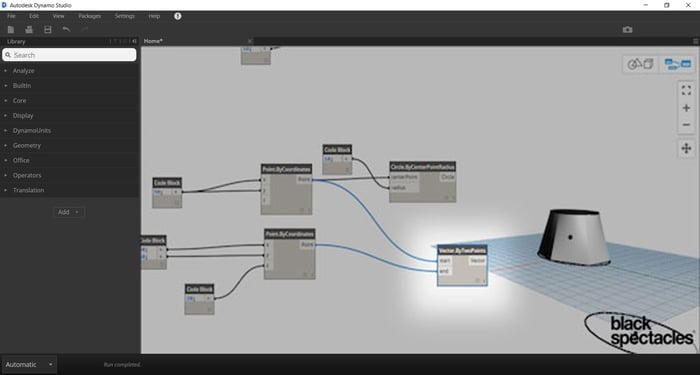This screenshot has width=700, height=375.
Task: Click the Library panel title
Action: 16,42
